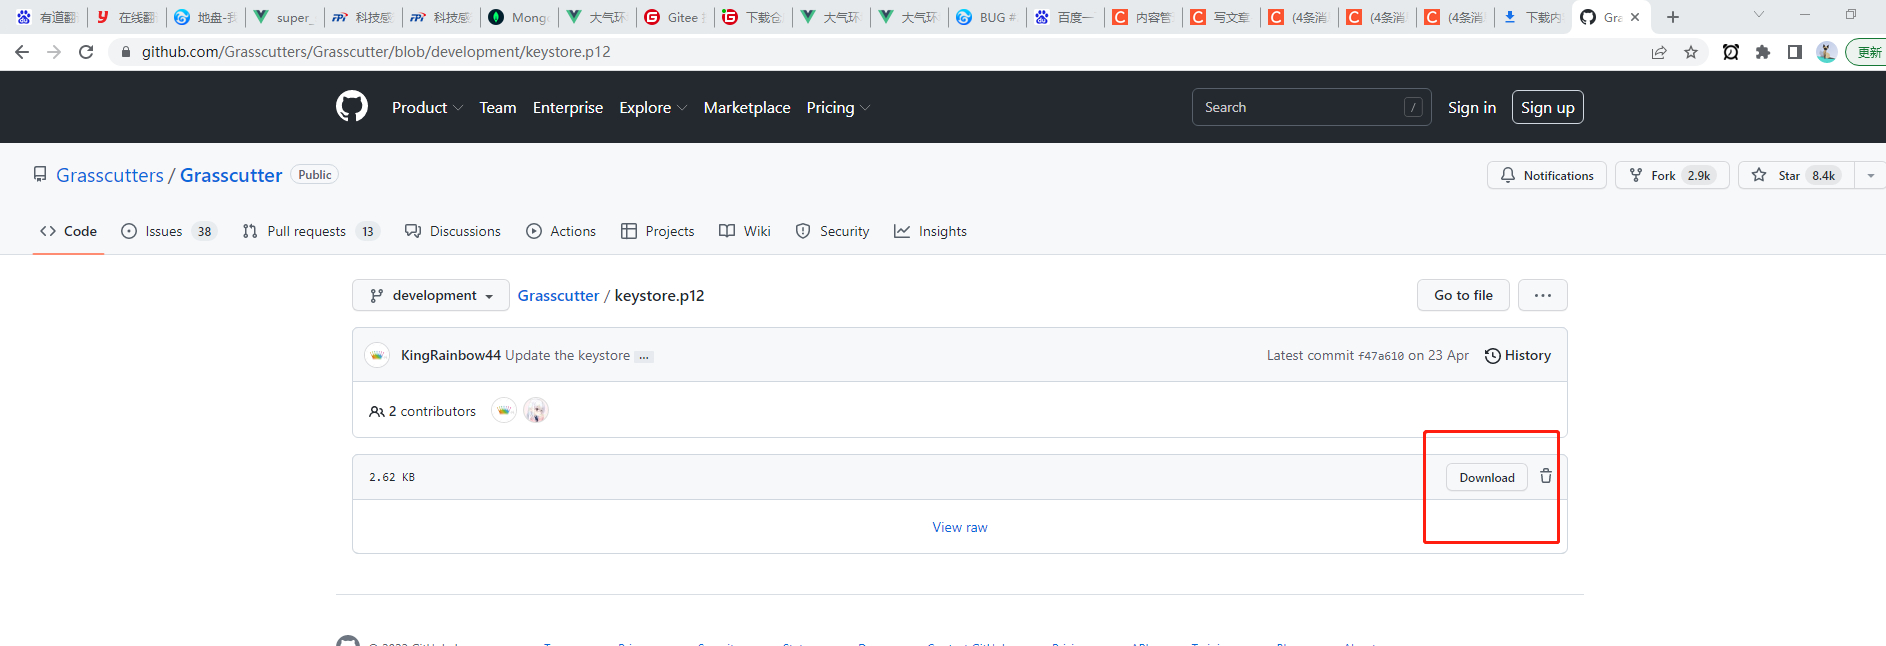The width and height of the screenshot is (1886, 646).
Task: Open the extensions puzzle icon
Action: click(1763, 52)
